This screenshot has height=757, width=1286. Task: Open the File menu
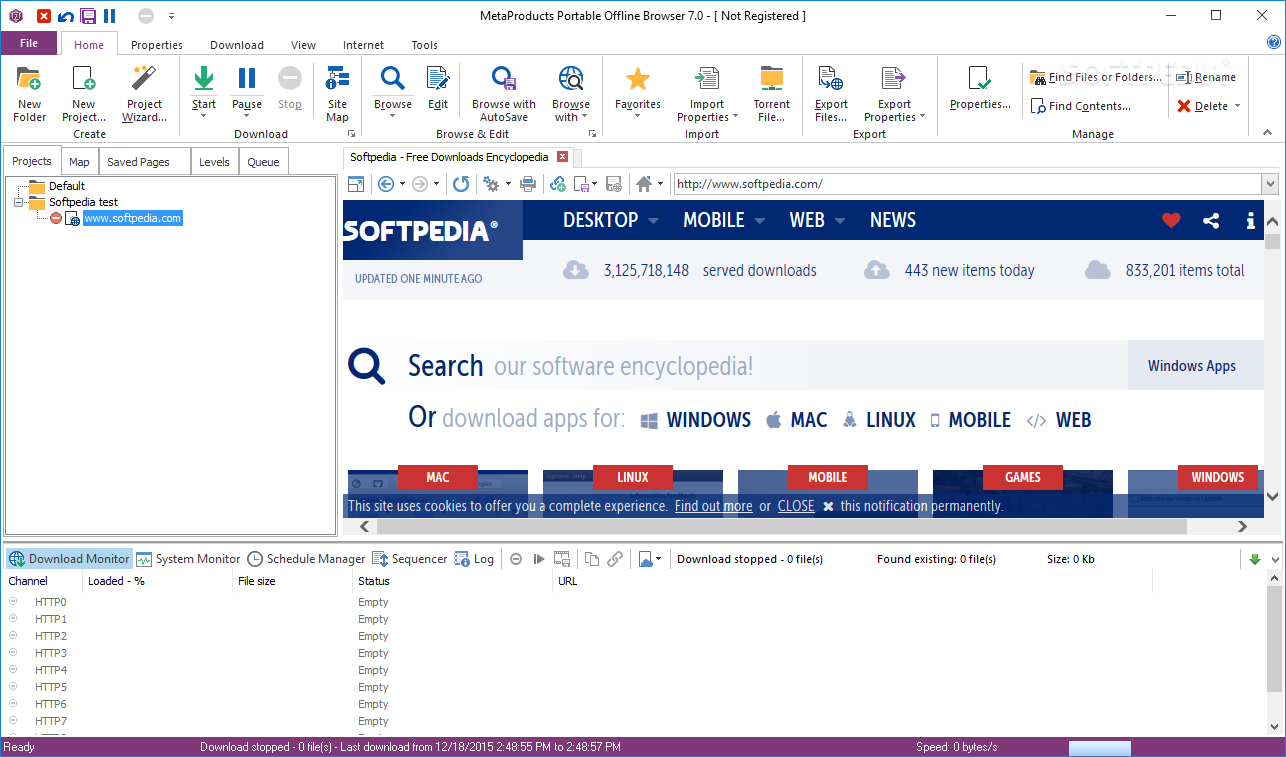pyautogui.click(x=29, y=43)
